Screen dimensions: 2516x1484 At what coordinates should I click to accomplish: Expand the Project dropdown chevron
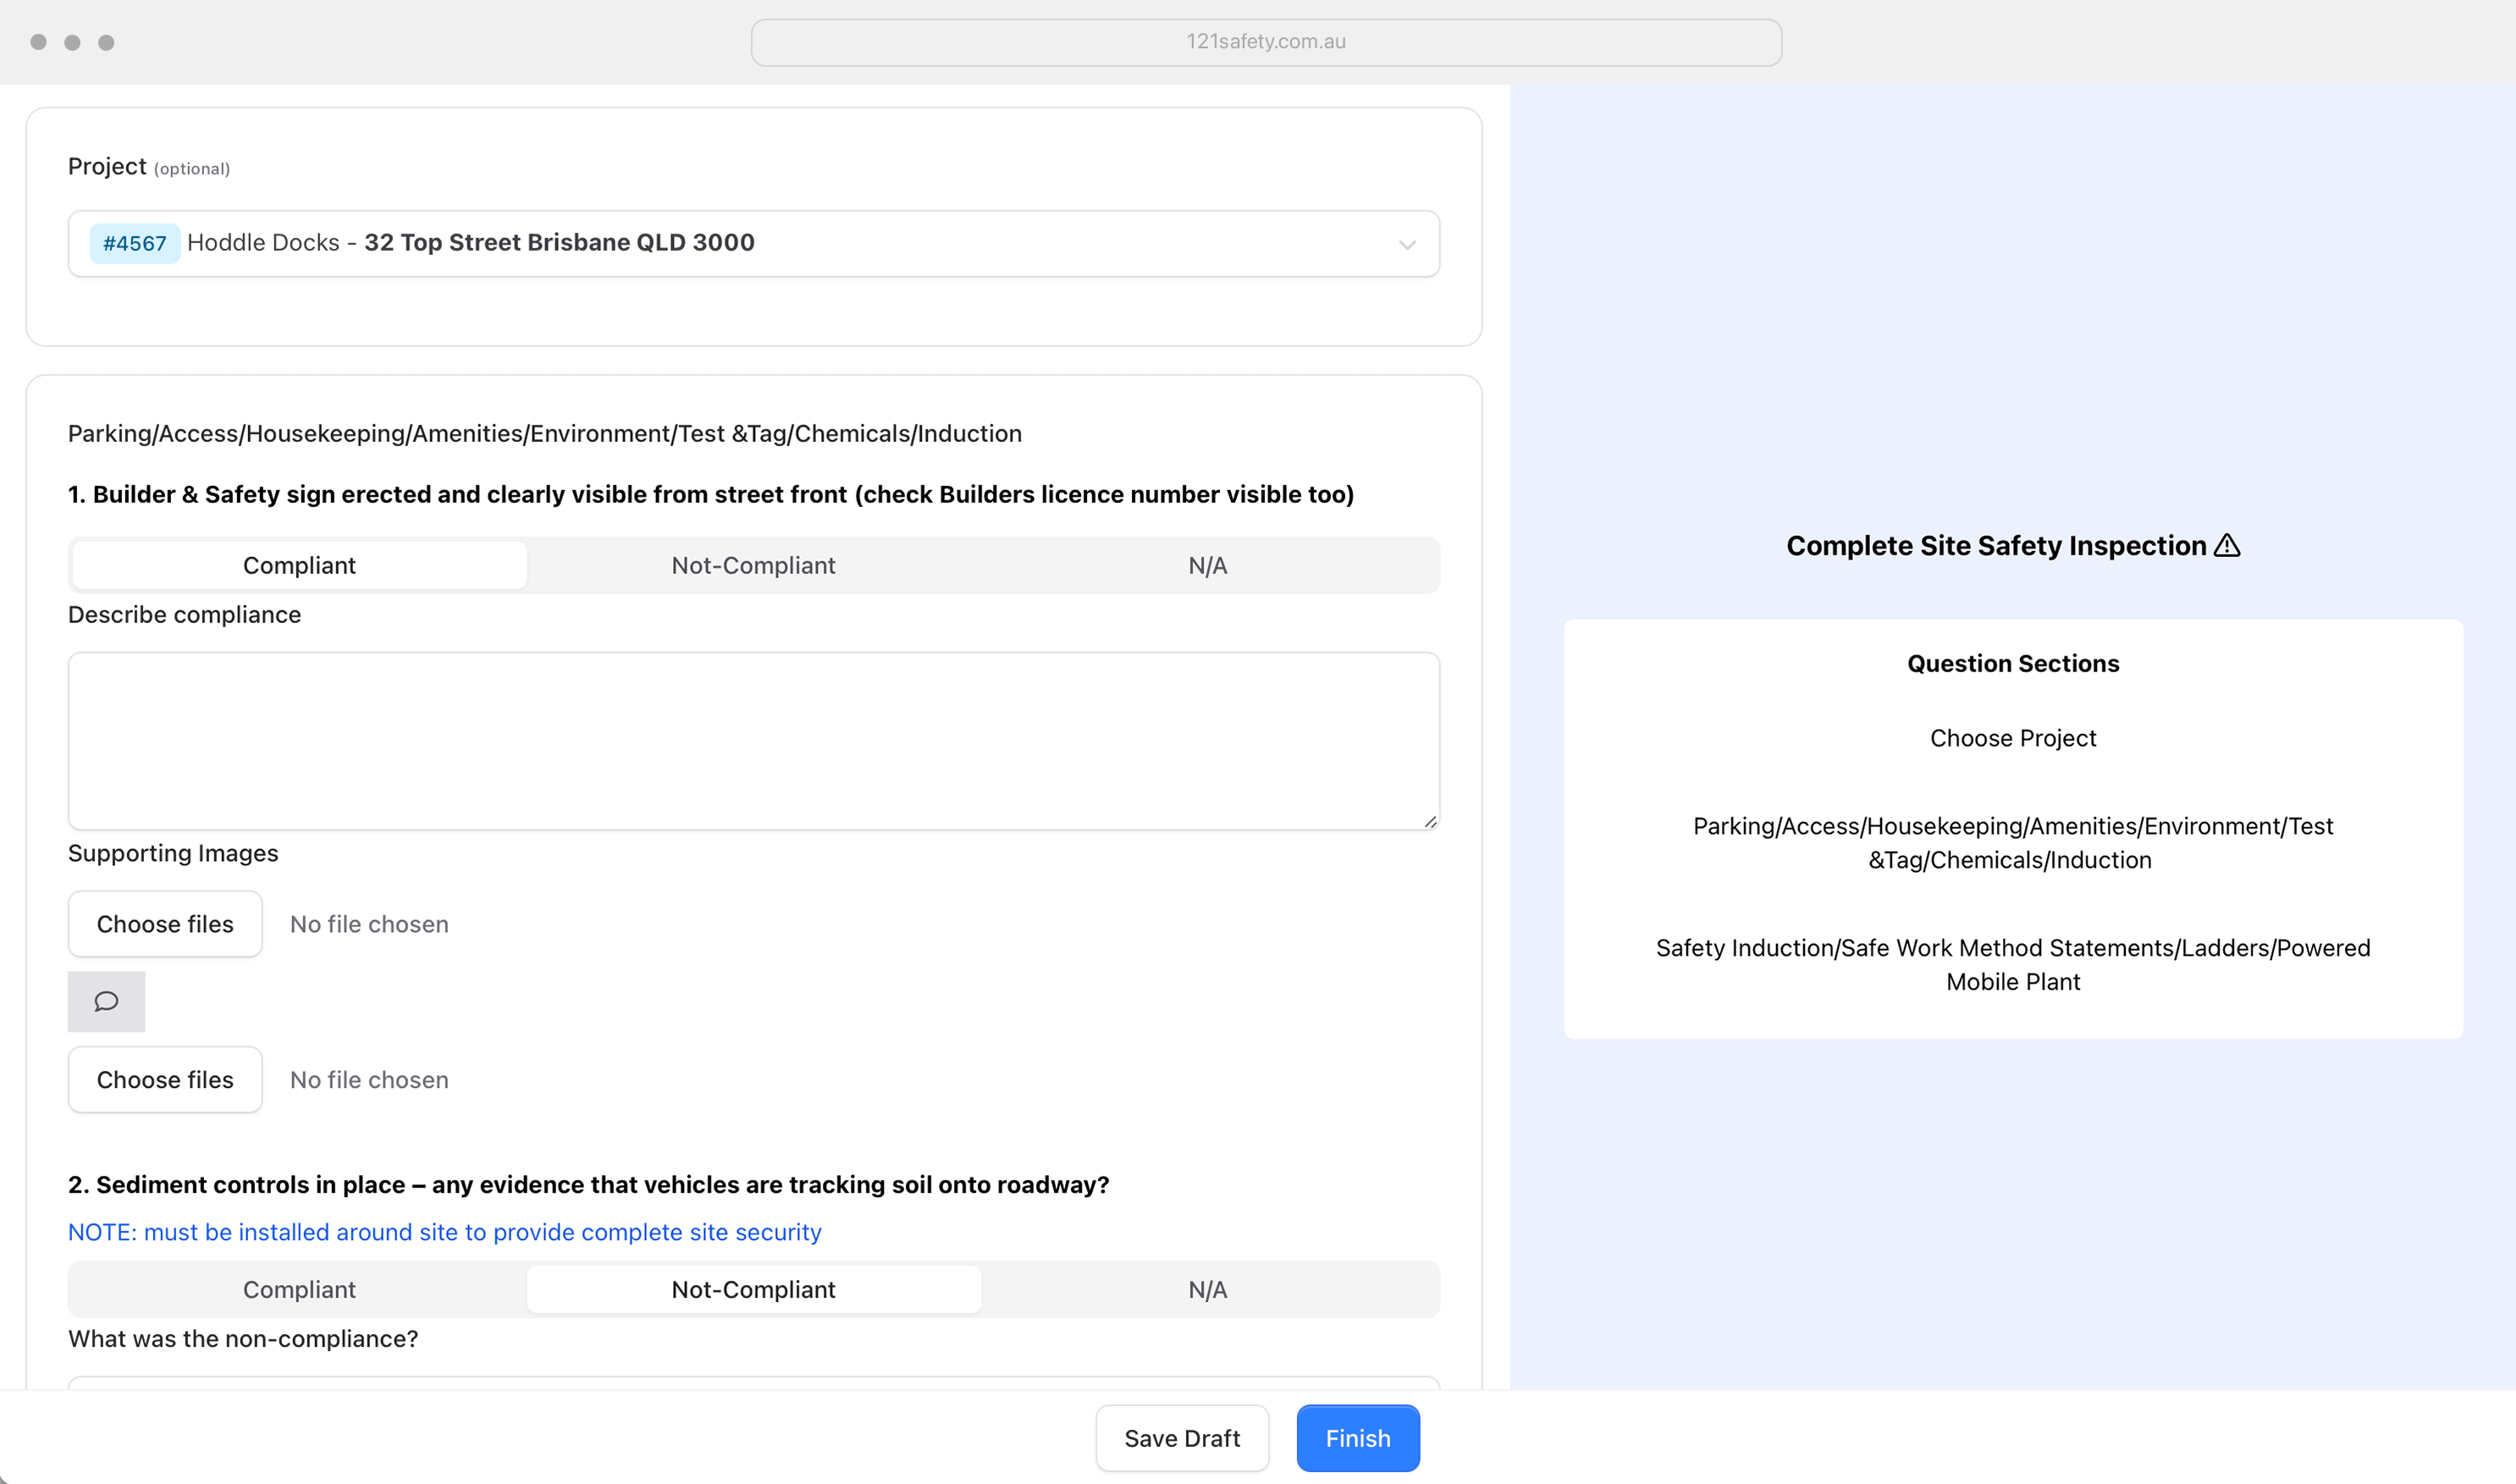point(1407,244)
